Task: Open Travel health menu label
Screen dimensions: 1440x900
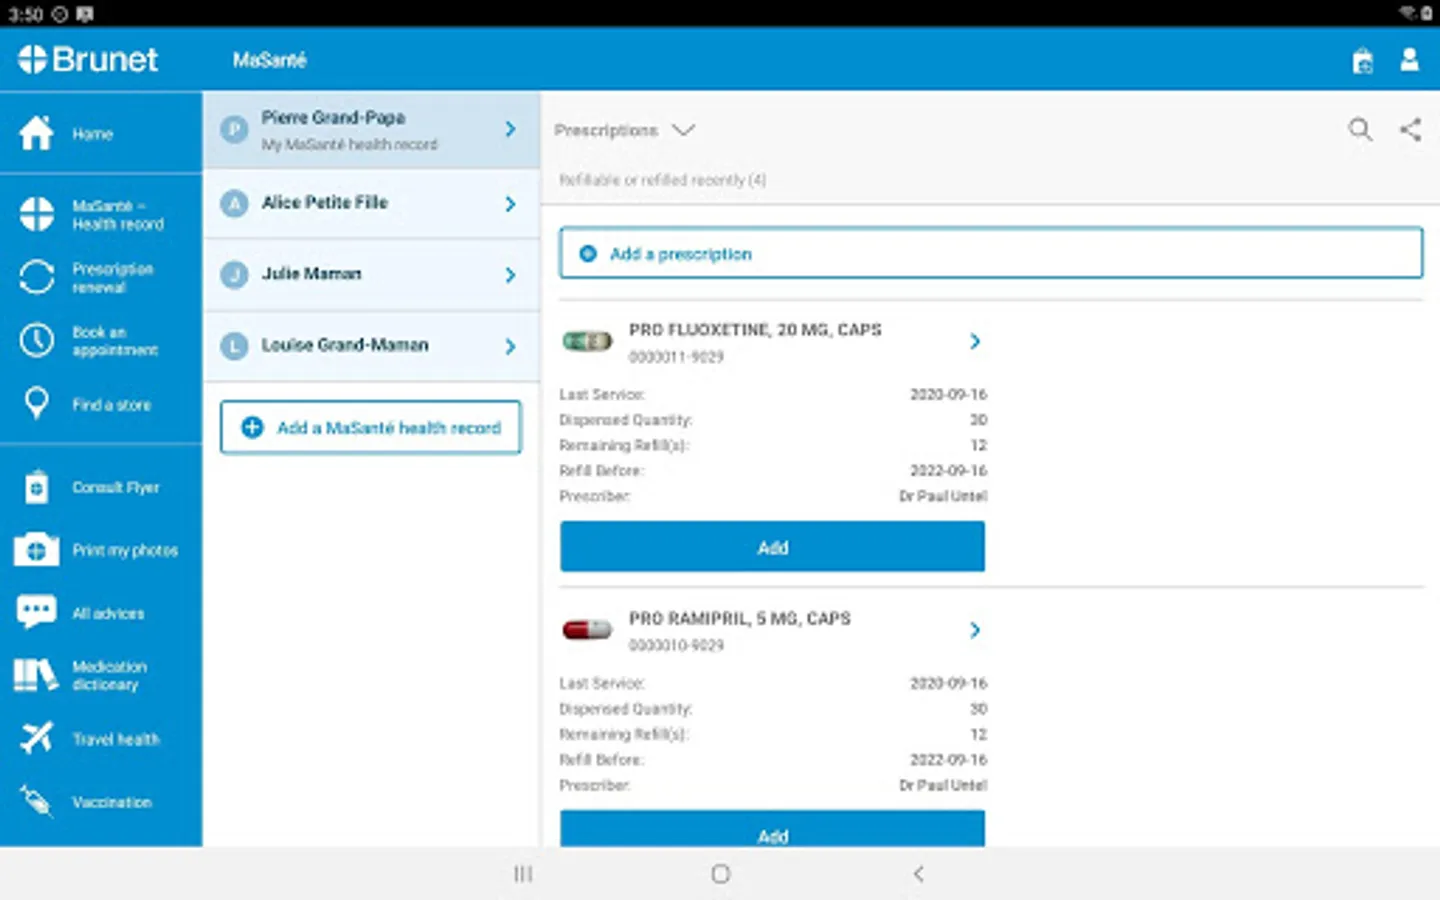Action: point(116,739)
